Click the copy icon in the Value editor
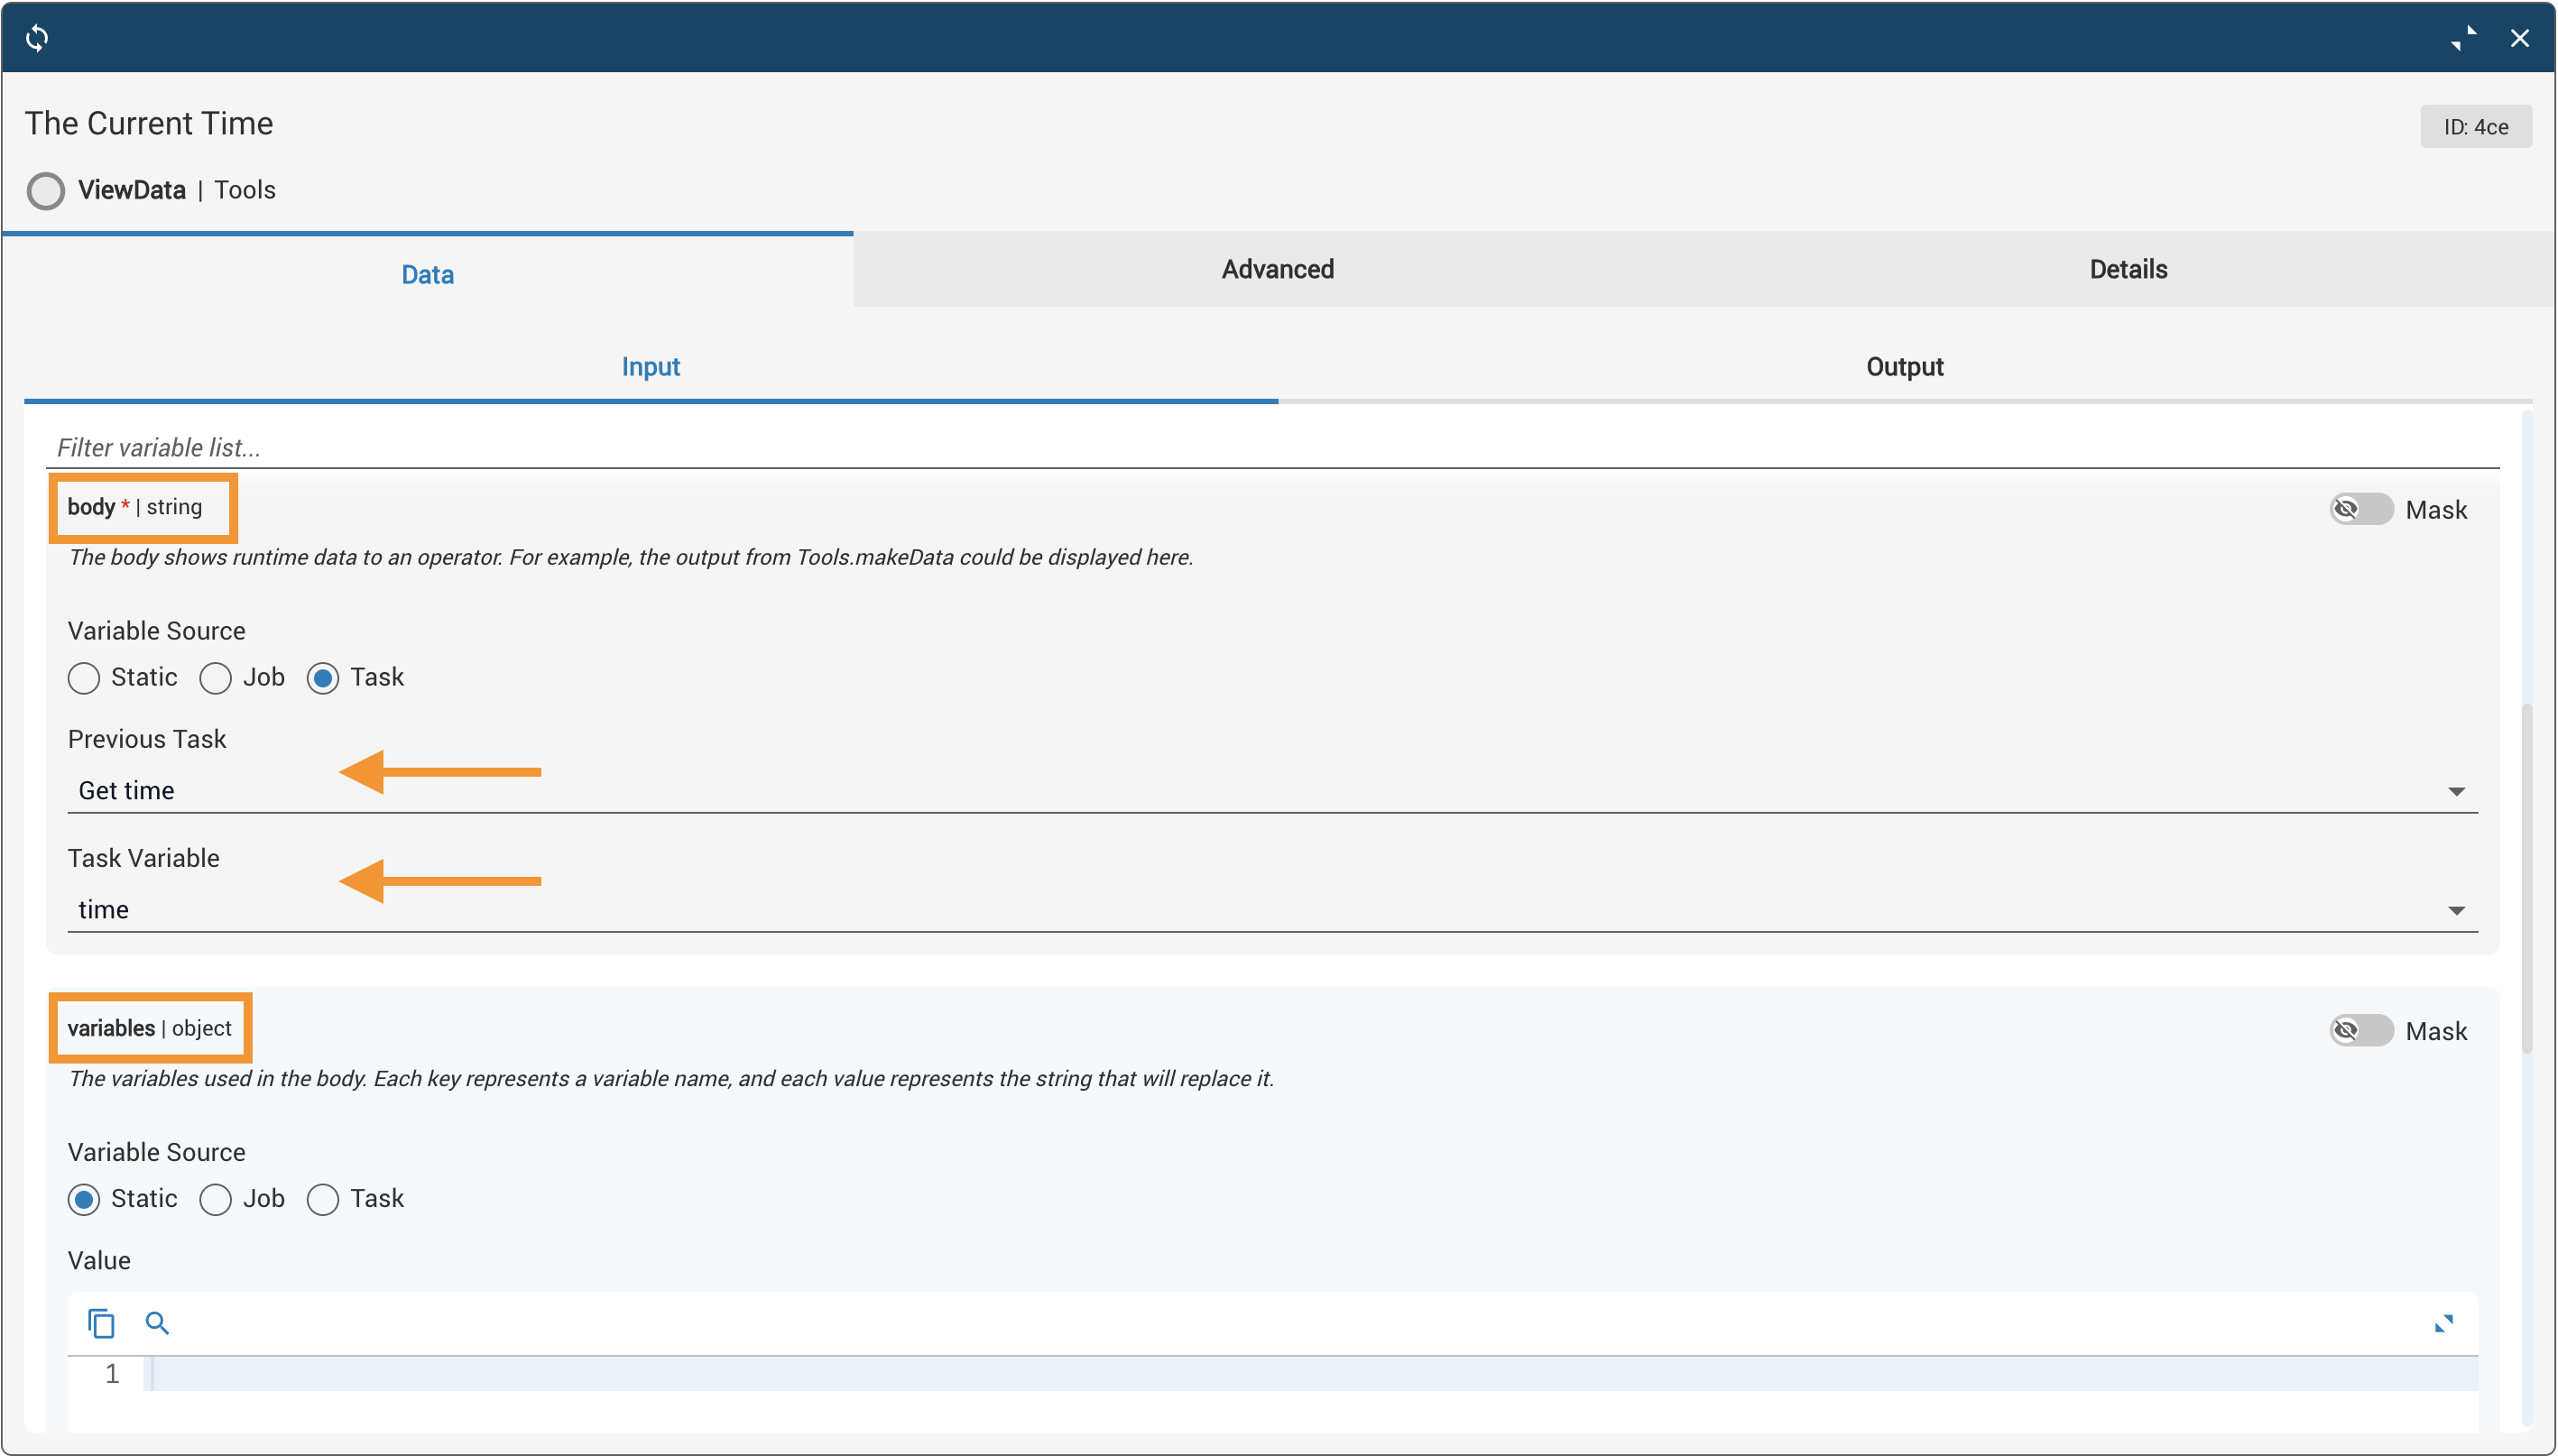 click(101, 1323)
